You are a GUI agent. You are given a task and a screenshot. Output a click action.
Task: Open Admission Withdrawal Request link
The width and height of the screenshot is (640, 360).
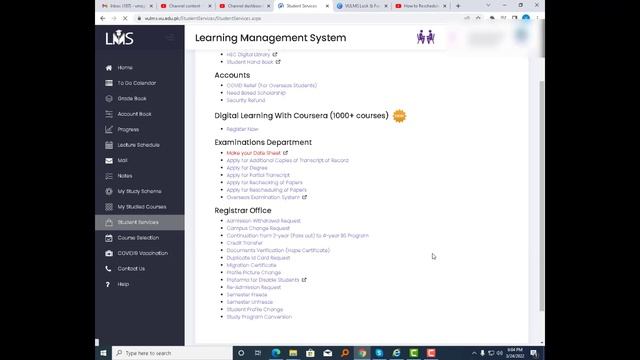[x=263, y=221]
